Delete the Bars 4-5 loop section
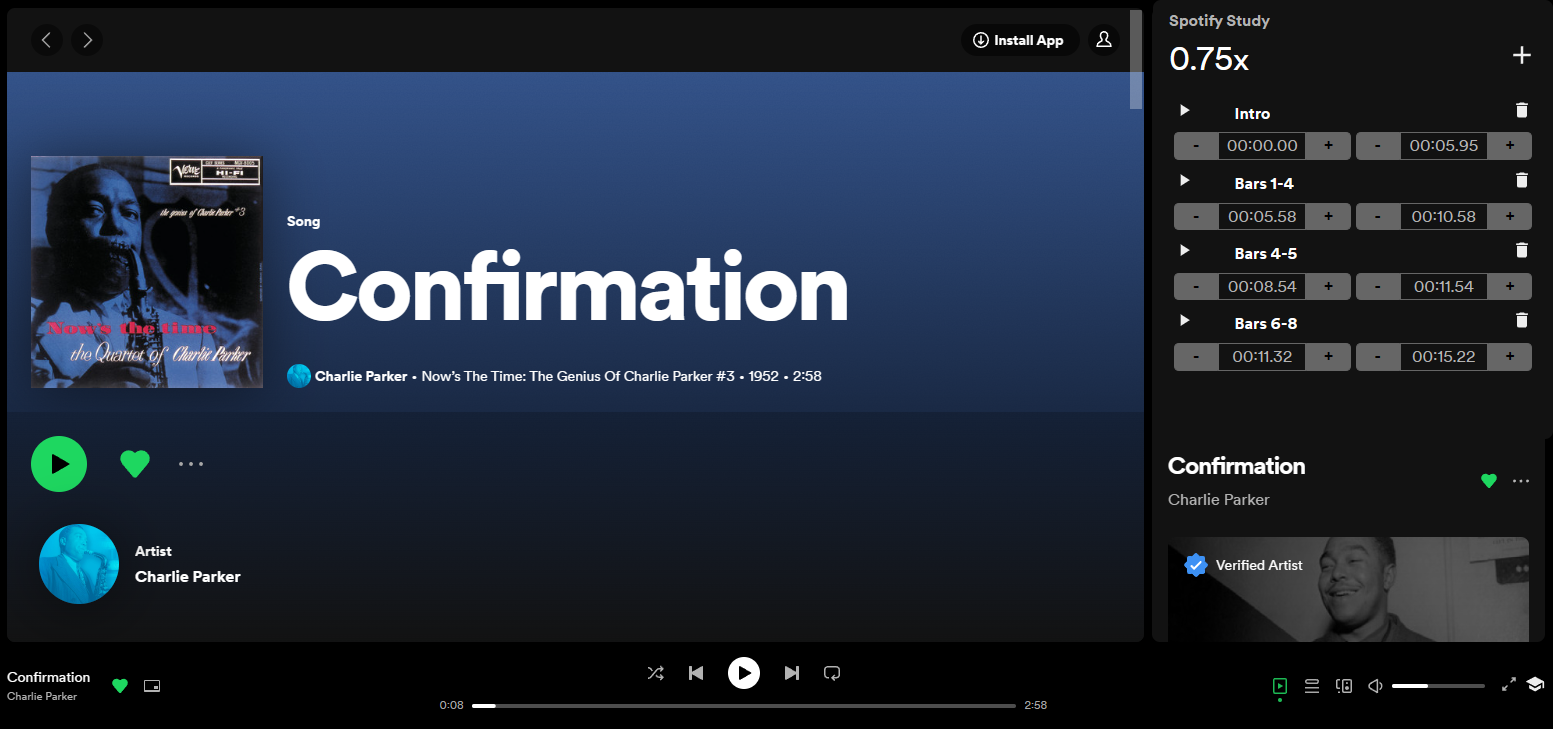 coord(1522,250)
